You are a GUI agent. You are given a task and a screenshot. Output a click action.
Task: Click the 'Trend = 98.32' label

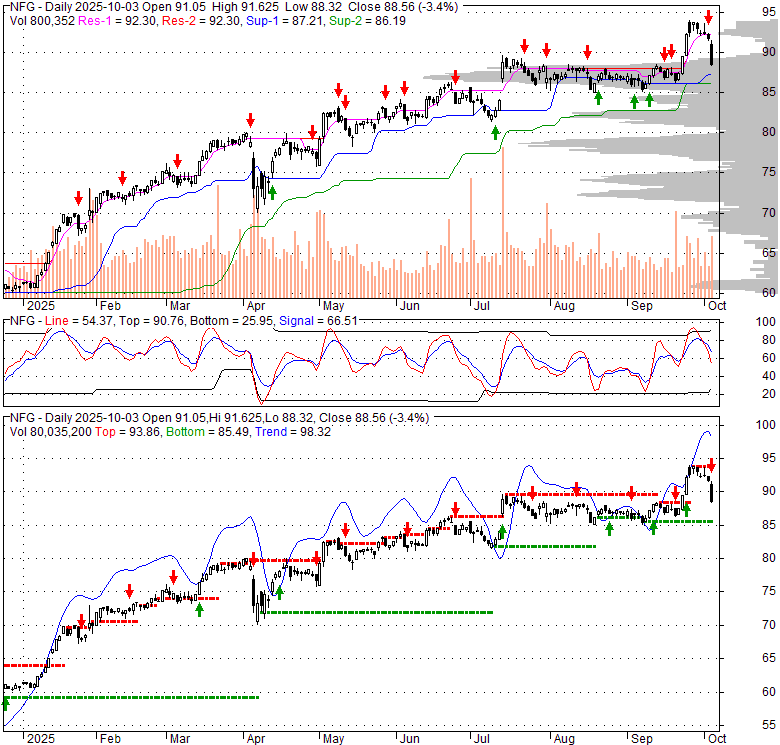coord(293,432)
